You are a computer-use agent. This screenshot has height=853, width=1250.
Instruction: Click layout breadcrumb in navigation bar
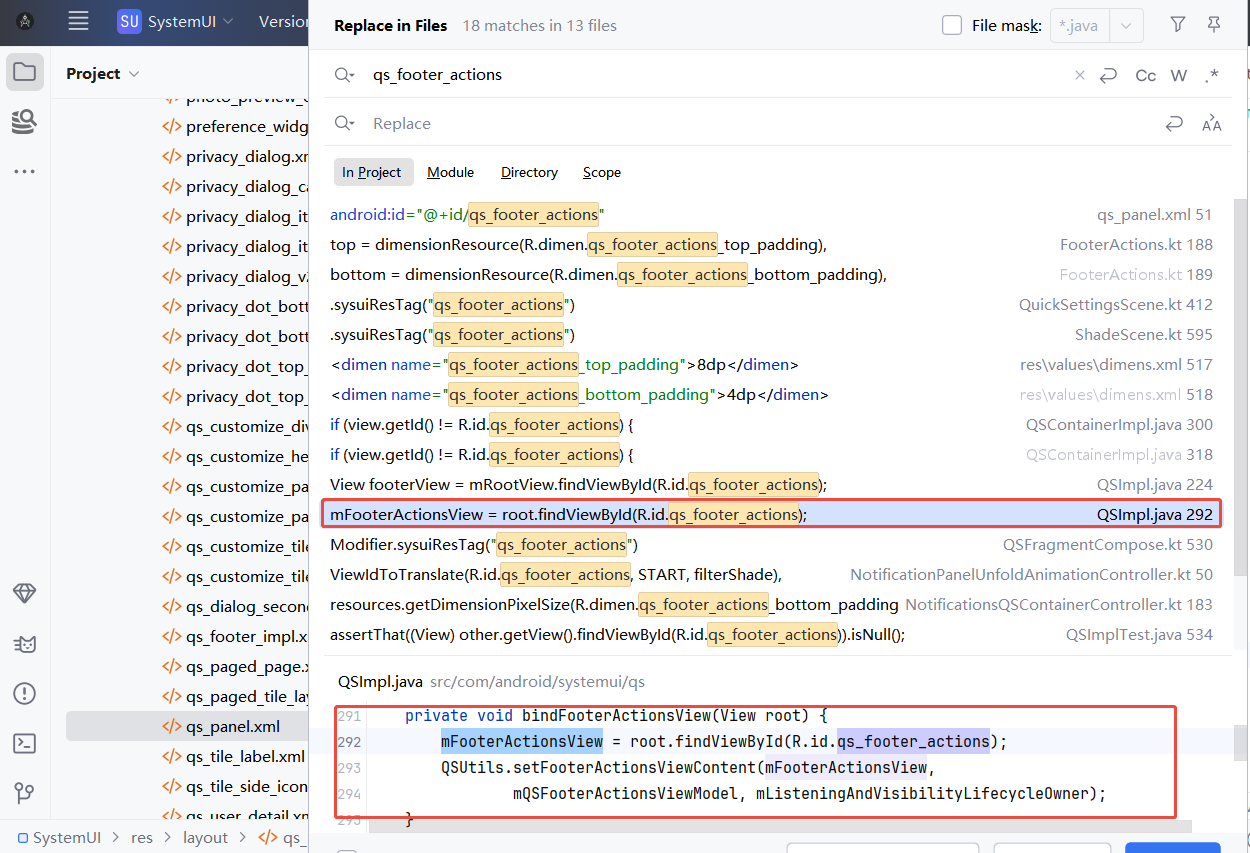click(205, 837)
